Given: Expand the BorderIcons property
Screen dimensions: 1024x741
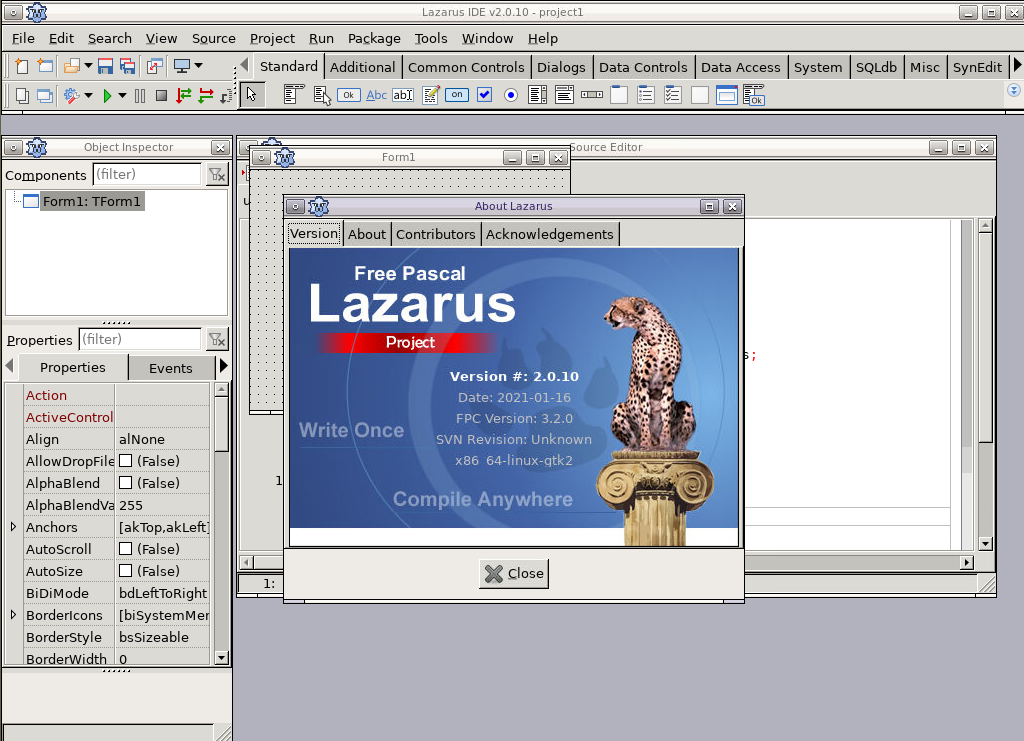Looking at the screenshot, I should click(14, 615).
